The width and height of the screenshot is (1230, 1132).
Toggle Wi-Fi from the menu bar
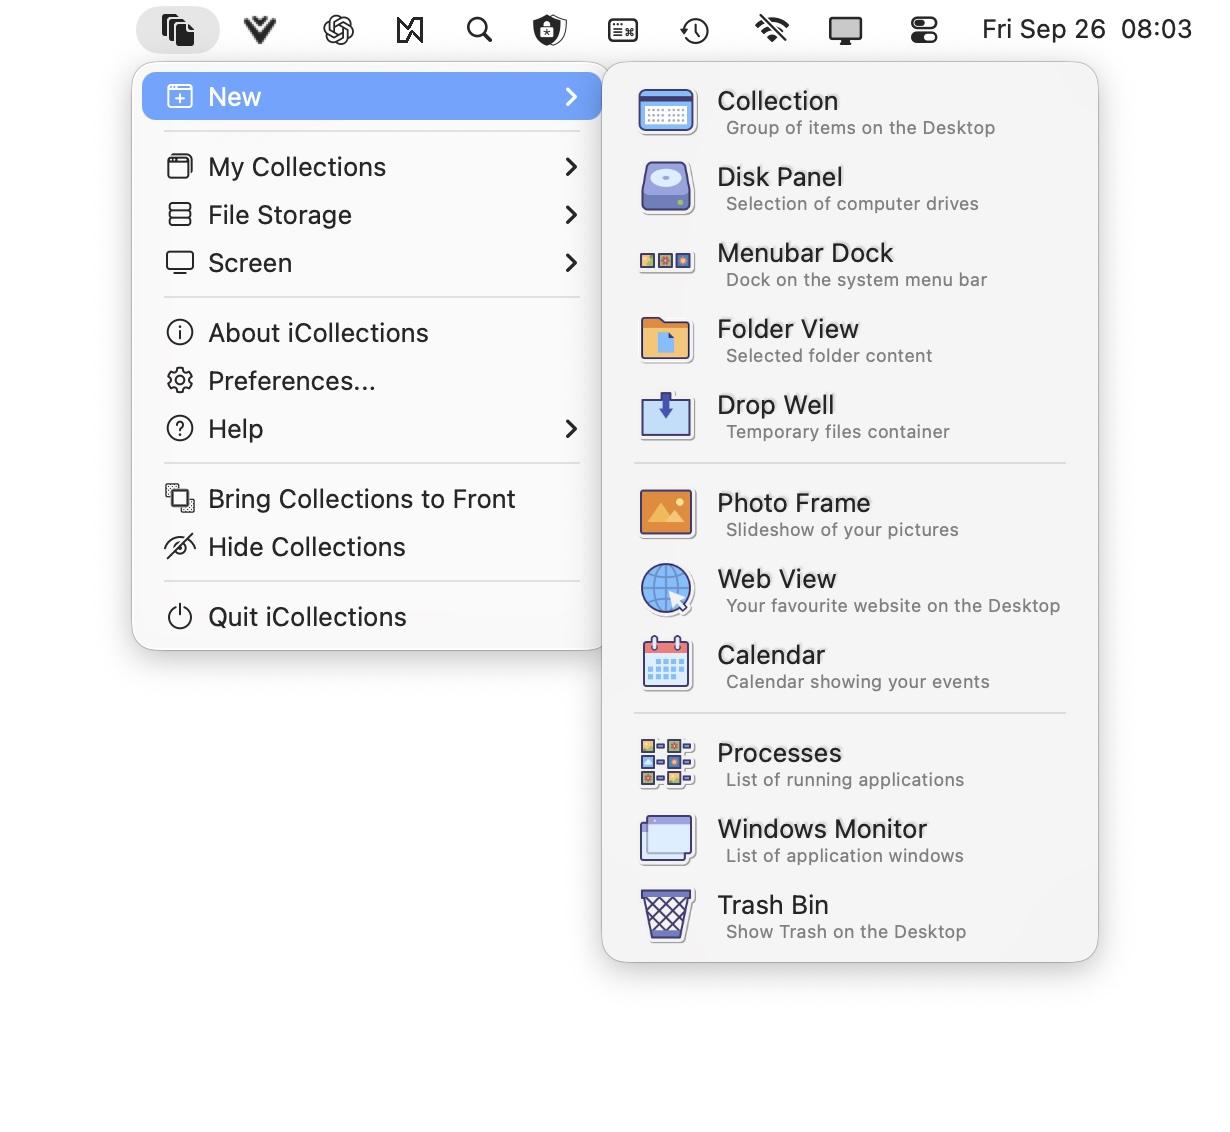pos(771,29)
